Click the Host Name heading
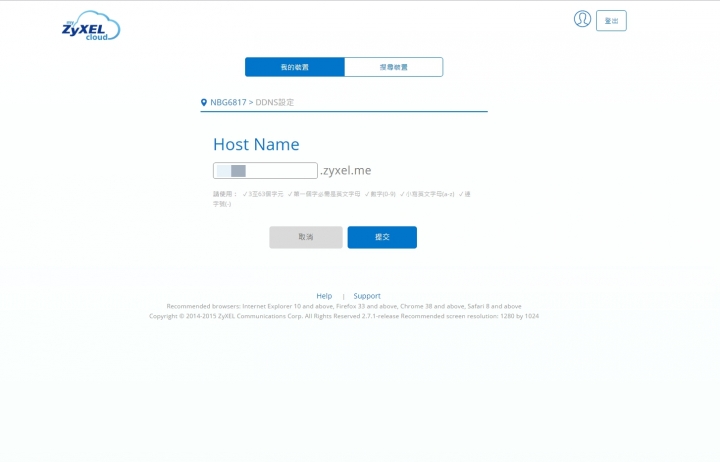720x462 pixels. point(256,144)
